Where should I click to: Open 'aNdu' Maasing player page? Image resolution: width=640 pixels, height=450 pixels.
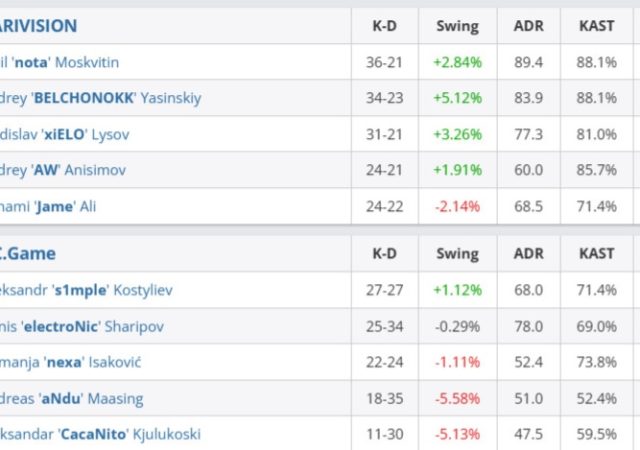(71, 398)
